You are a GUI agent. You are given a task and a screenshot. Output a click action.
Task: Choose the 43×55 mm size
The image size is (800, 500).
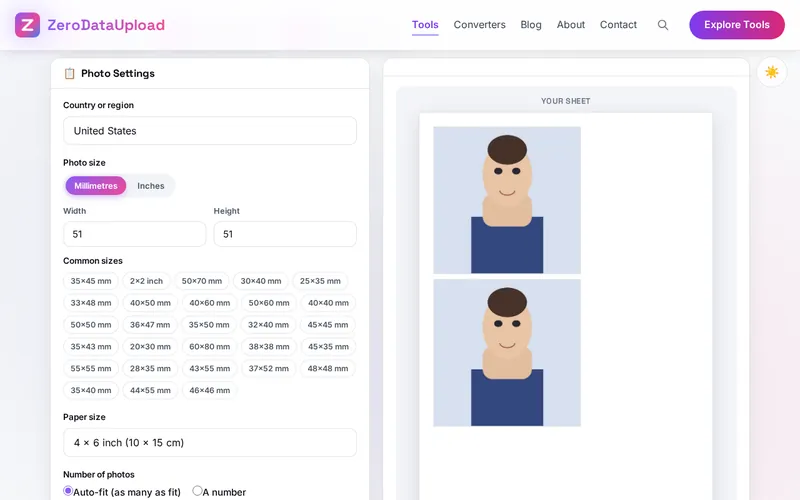tap(210, 369)
